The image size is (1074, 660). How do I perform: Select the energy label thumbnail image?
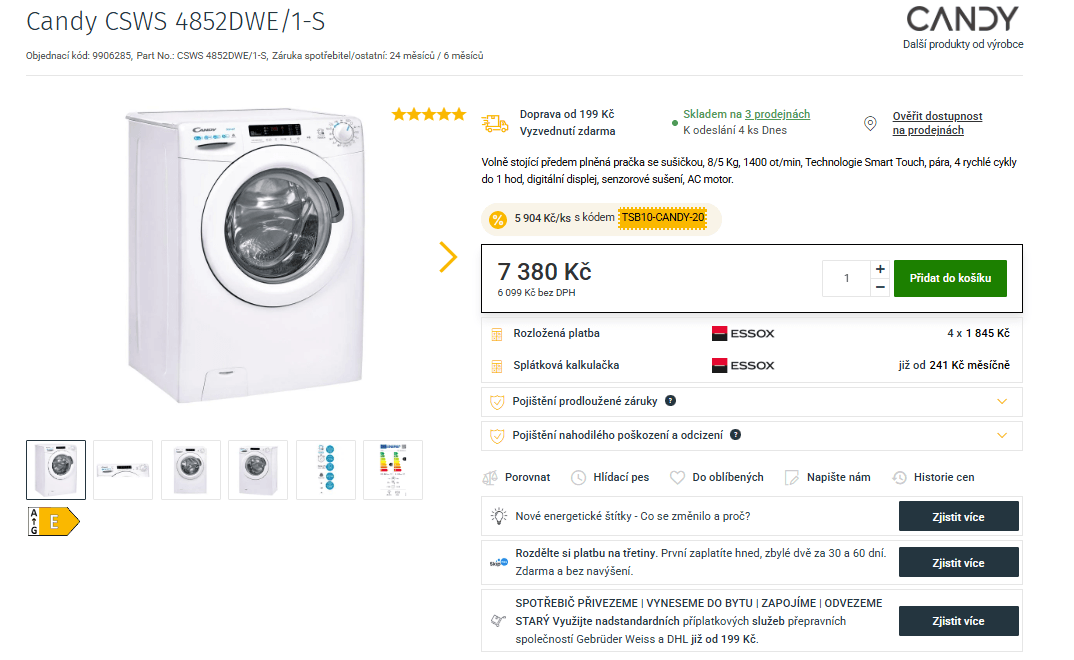pos(393,469)
